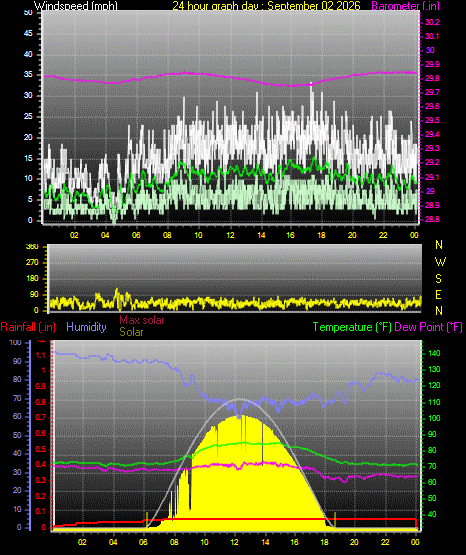The width and height of the screenshot is (466, 555).
Task: Click the 180 wind direction scale value
Action: (x=32, y=279)
